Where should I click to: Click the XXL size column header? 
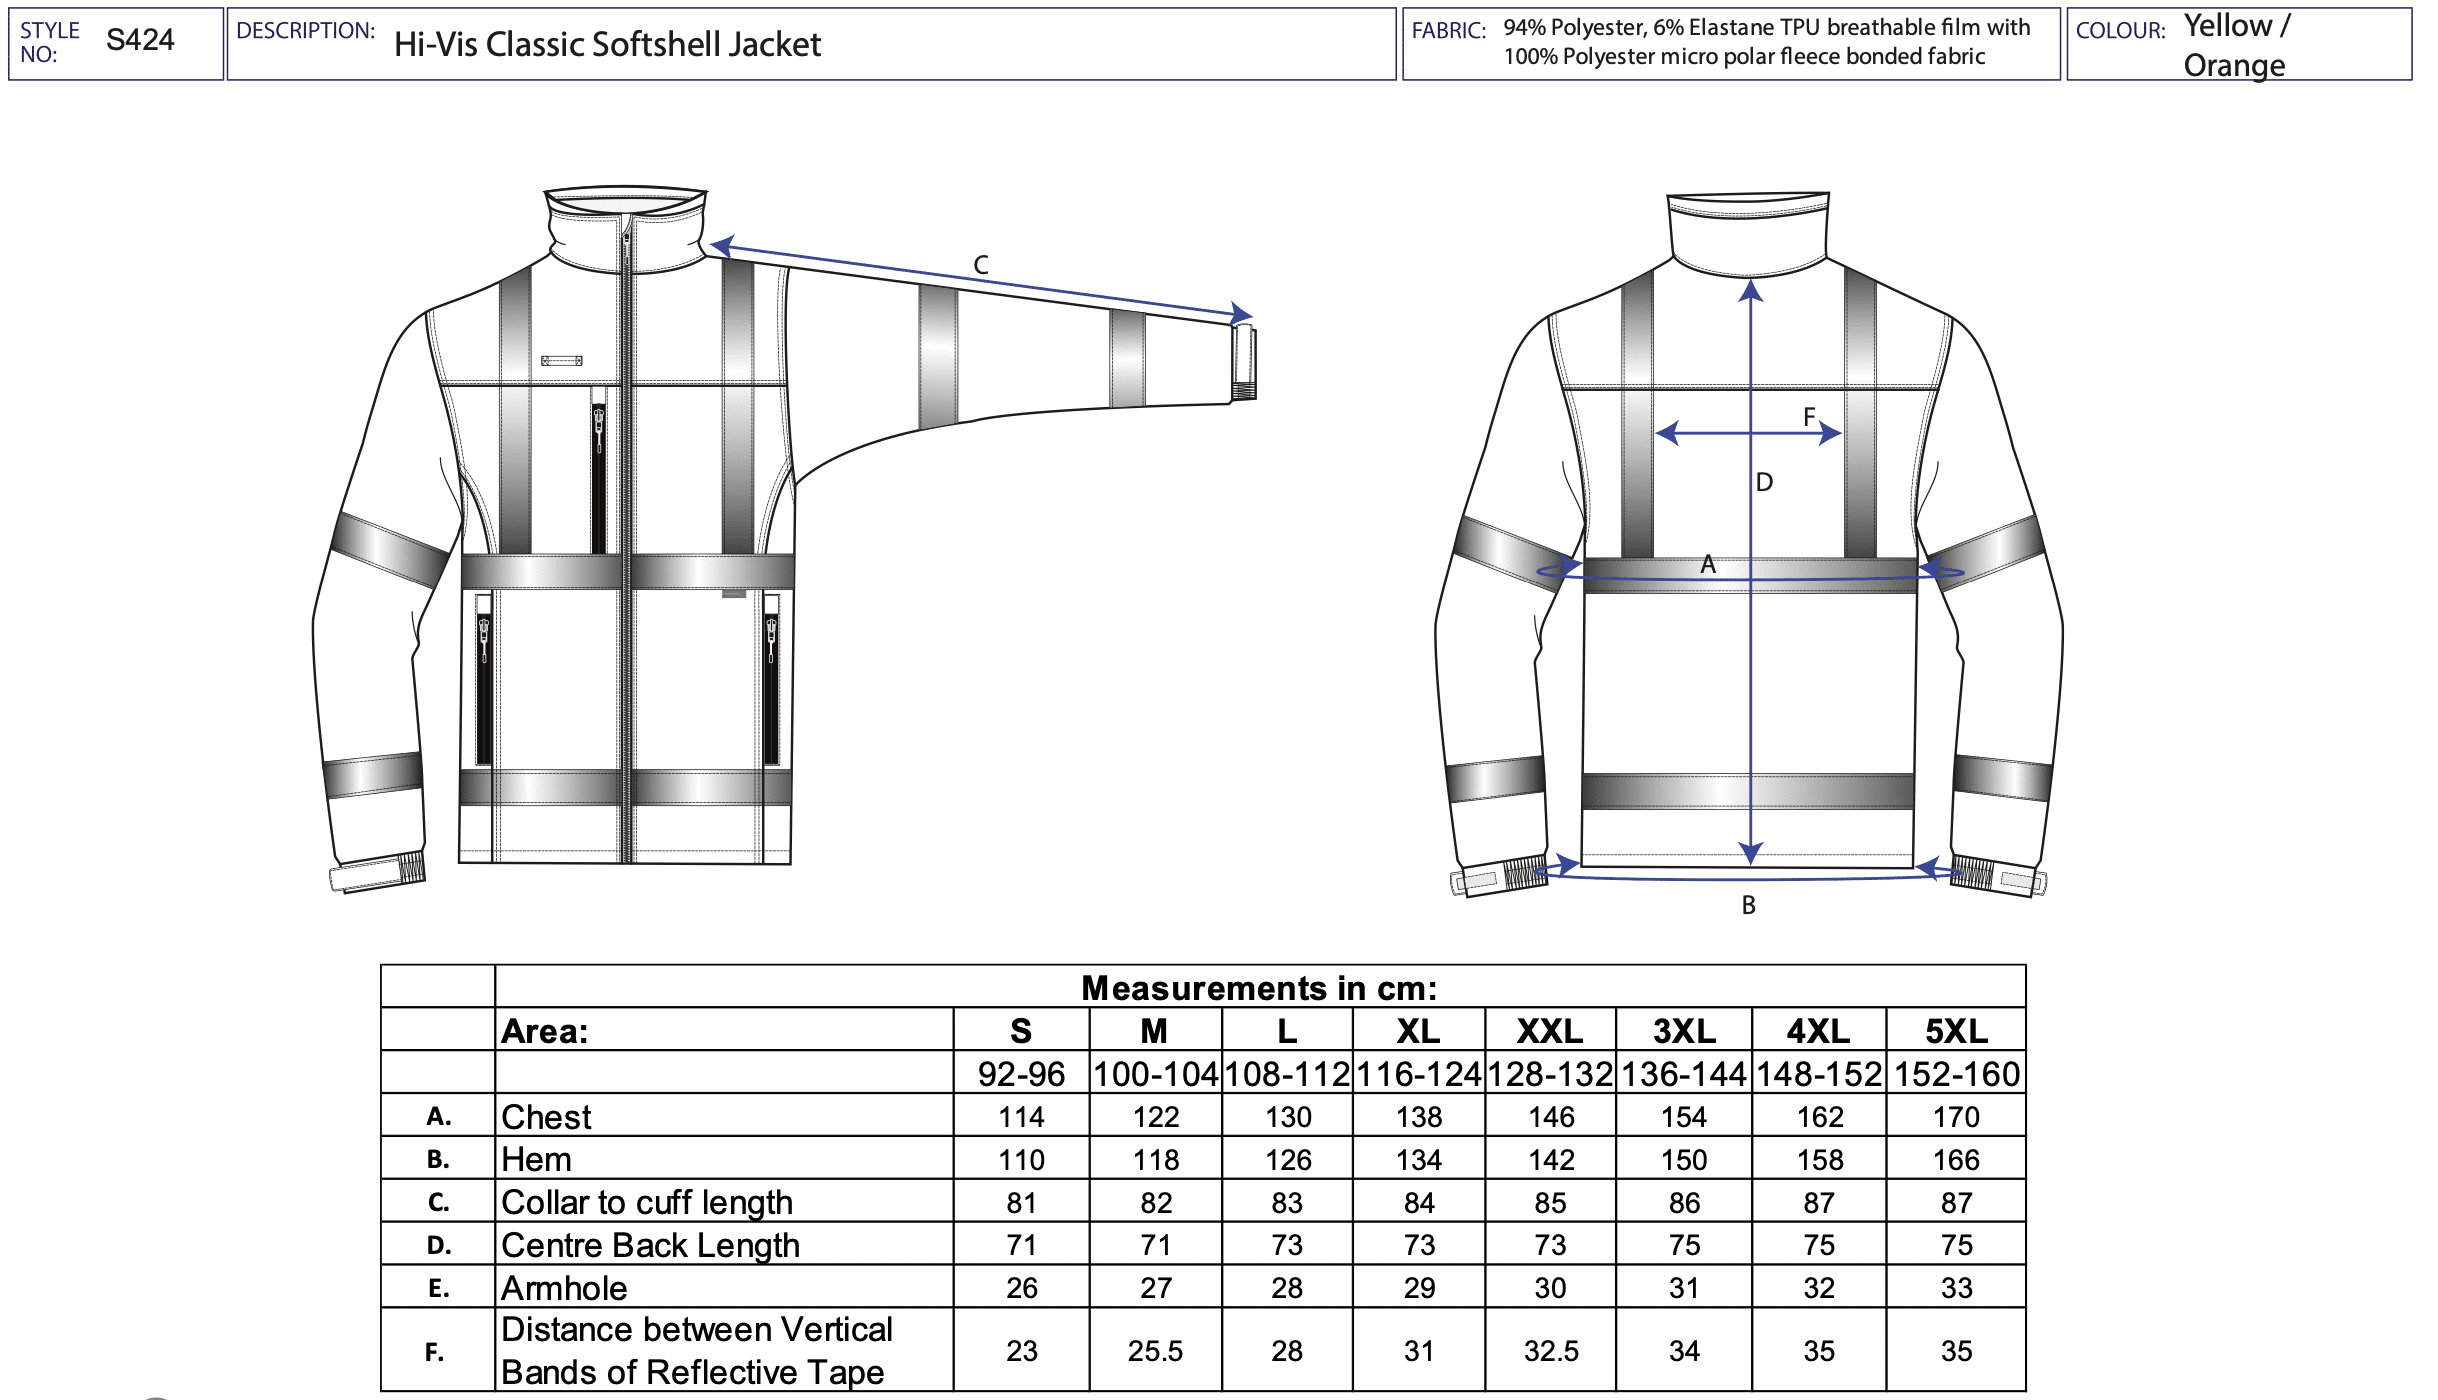point(1550,1031)
